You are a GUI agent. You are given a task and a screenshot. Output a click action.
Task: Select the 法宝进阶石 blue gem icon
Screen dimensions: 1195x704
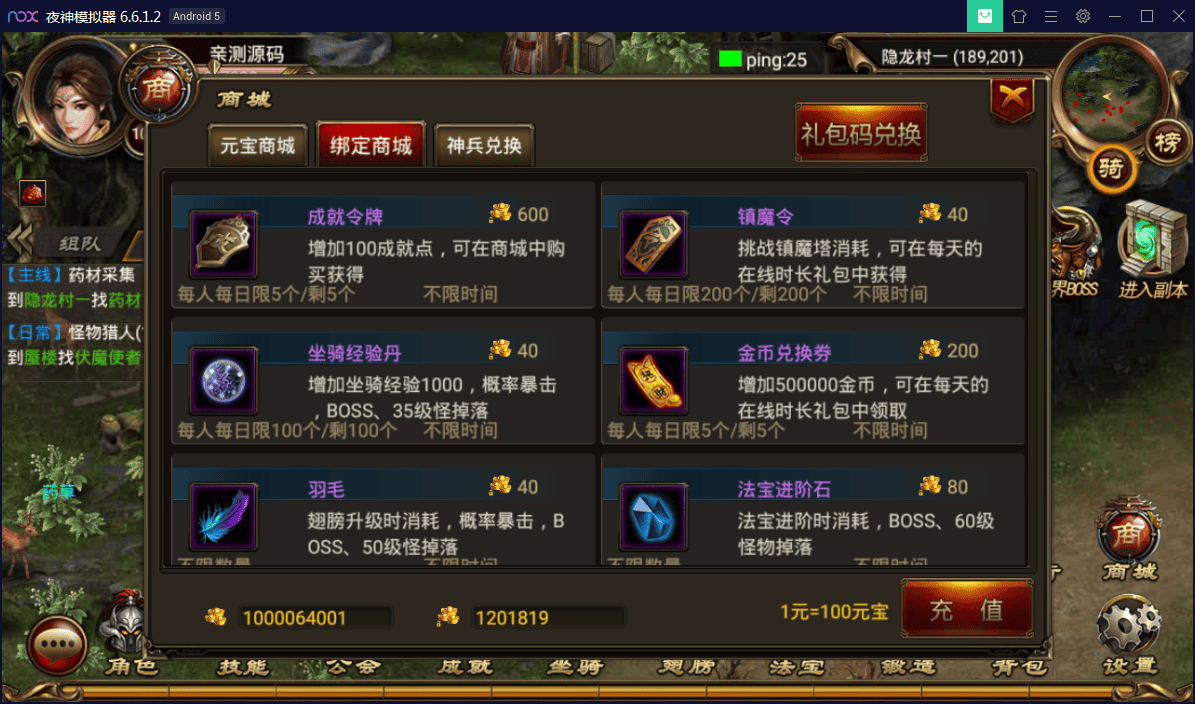click(x=653, y=517)
